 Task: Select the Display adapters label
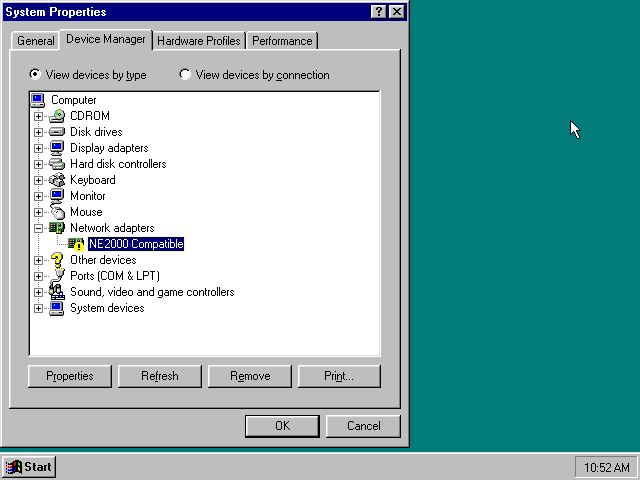point(109,148)
